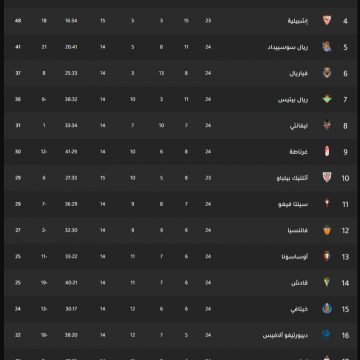Image resolution: width=360 pixels, height=360 pixels.
Task: Click the Real Betis green crest
Action: (327, 99)
